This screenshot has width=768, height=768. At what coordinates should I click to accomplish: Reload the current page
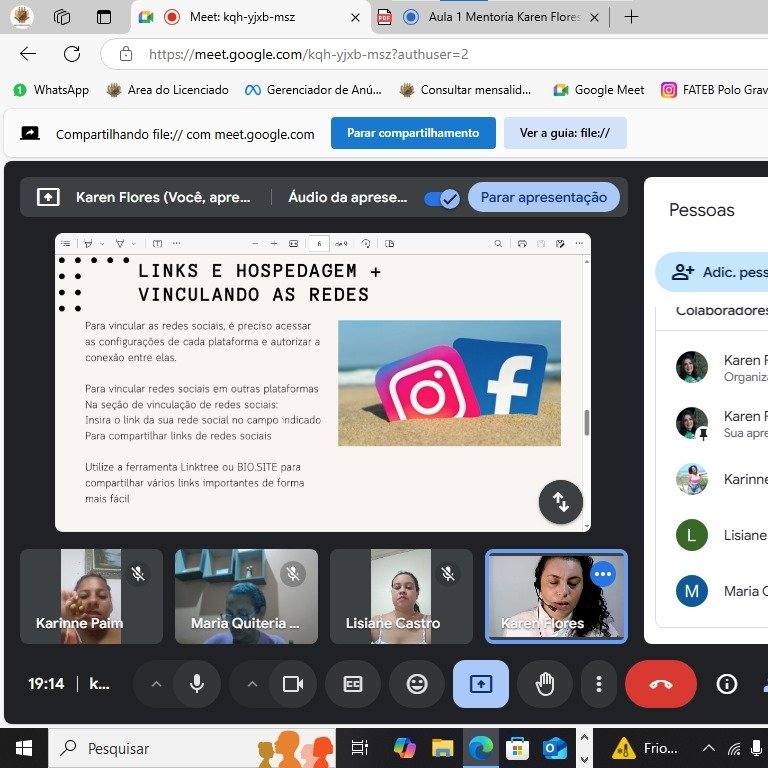pos(72,53)
